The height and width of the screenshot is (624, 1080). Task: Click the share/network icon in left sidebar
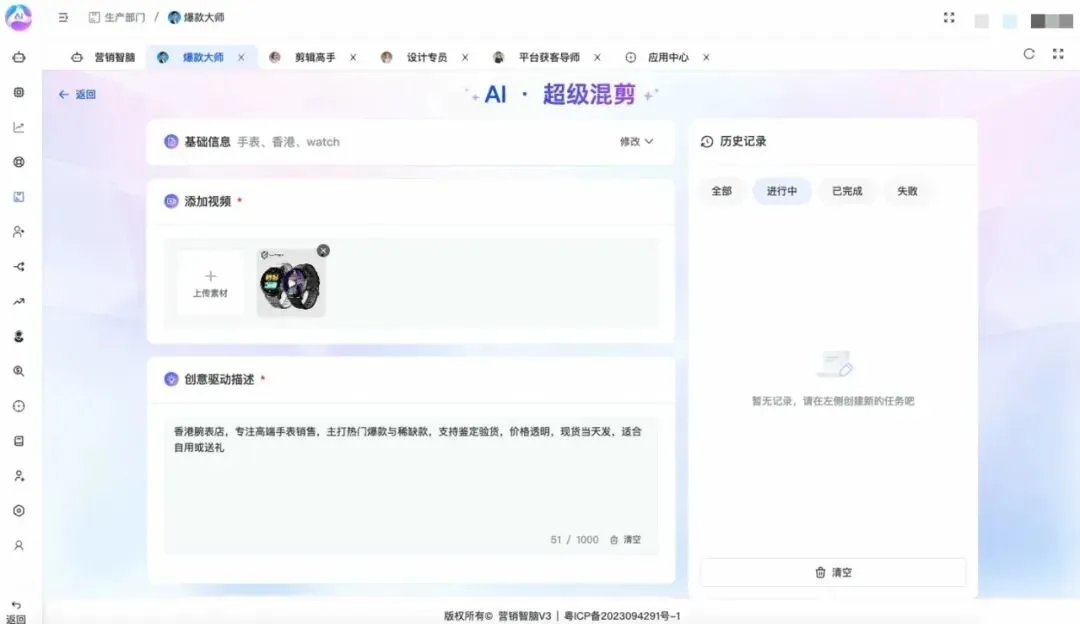point(20,266)
